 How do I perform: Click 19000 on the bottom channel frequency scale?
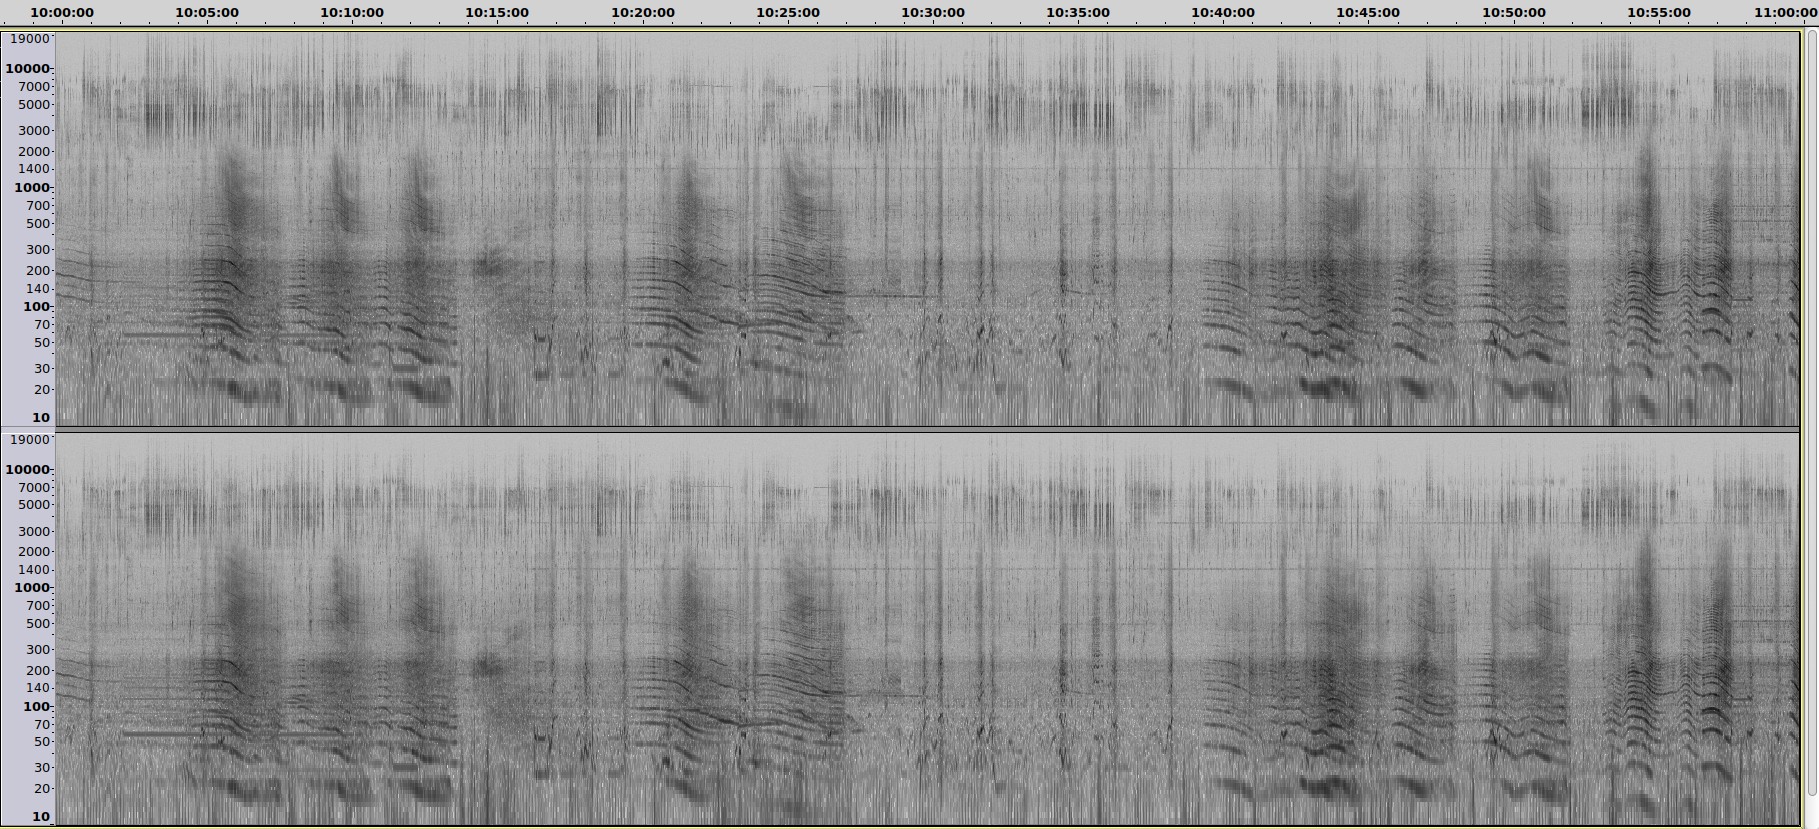[x=30, y=440]
